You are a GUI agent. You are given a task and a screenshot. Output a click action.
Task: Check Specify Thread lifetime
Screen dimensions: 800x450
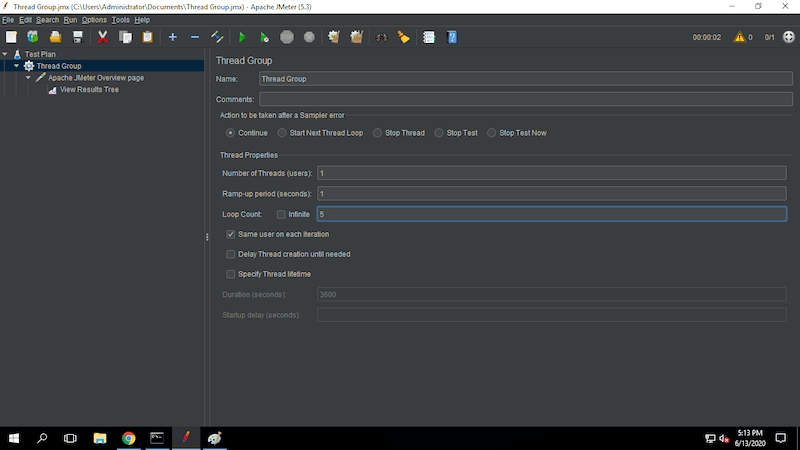[231, 274]
